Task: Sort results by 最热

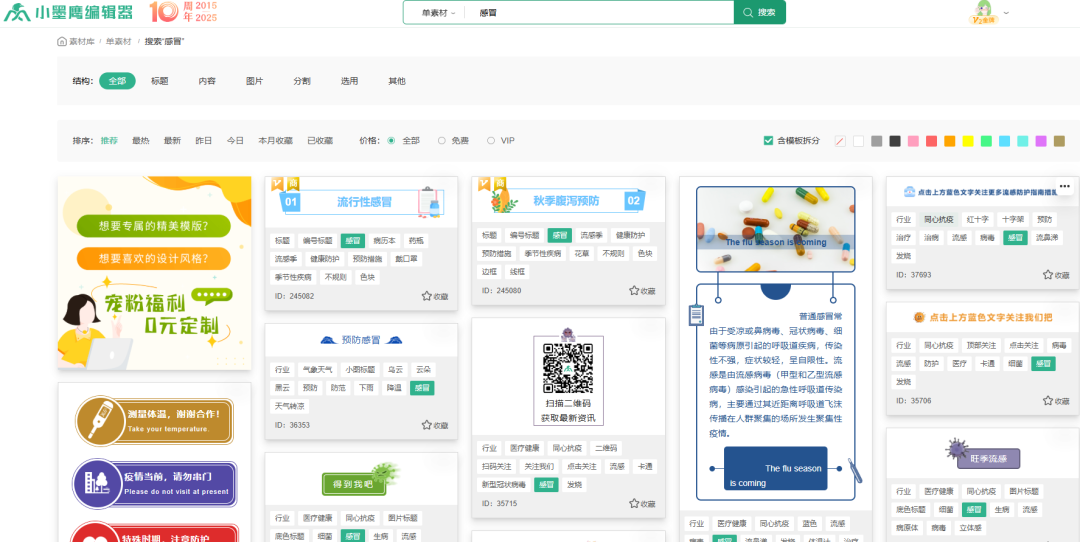Action: pyautogui.click(x=141, y=140)
